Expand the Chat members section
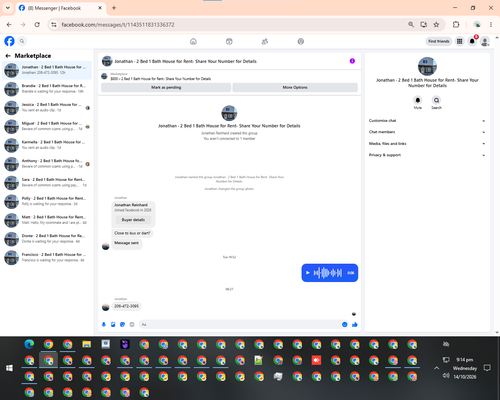The image size is (500, 400). point(427,132)
